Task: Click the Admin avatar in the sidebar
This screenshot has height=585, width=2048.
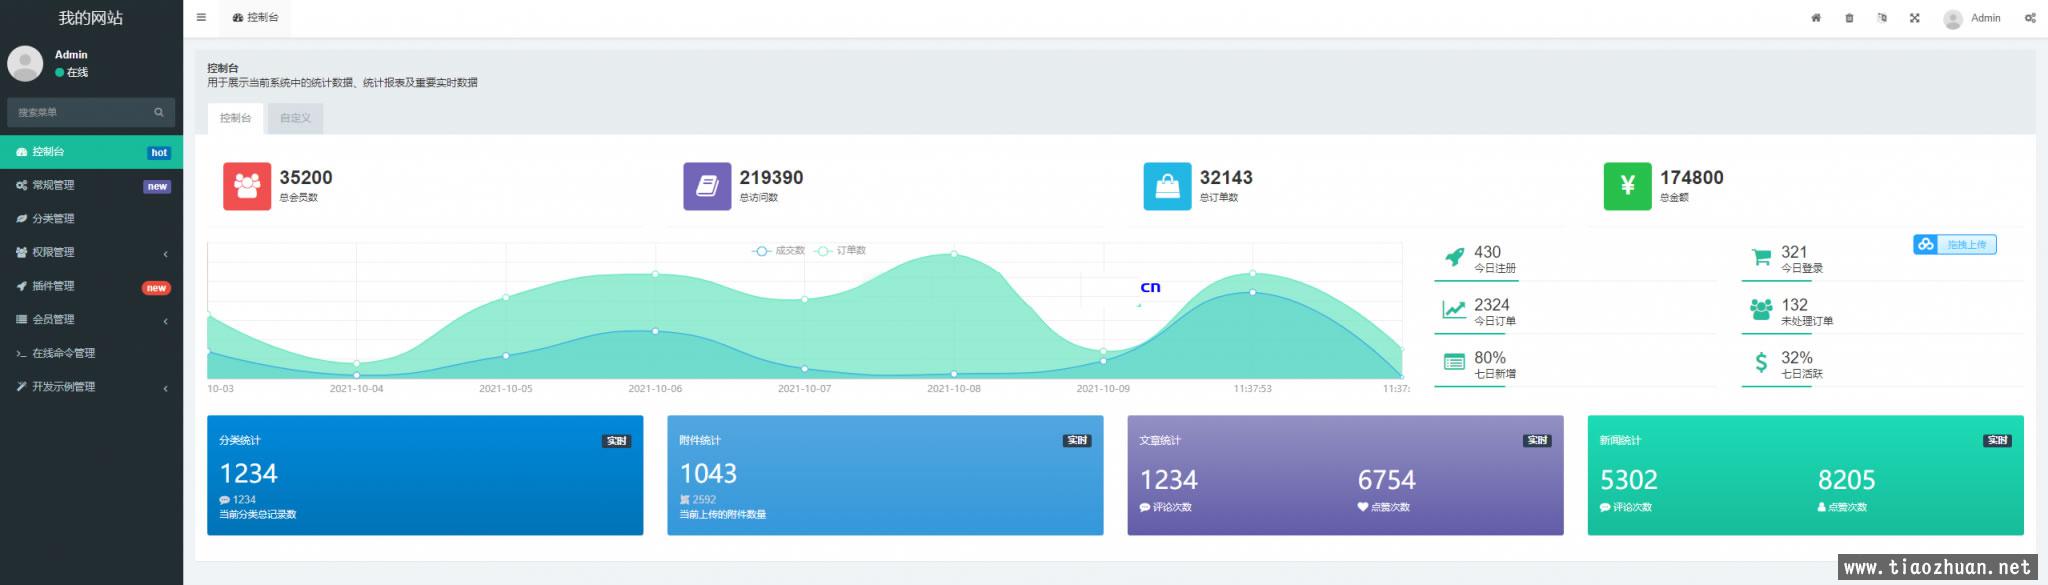Action: point(25,63)
